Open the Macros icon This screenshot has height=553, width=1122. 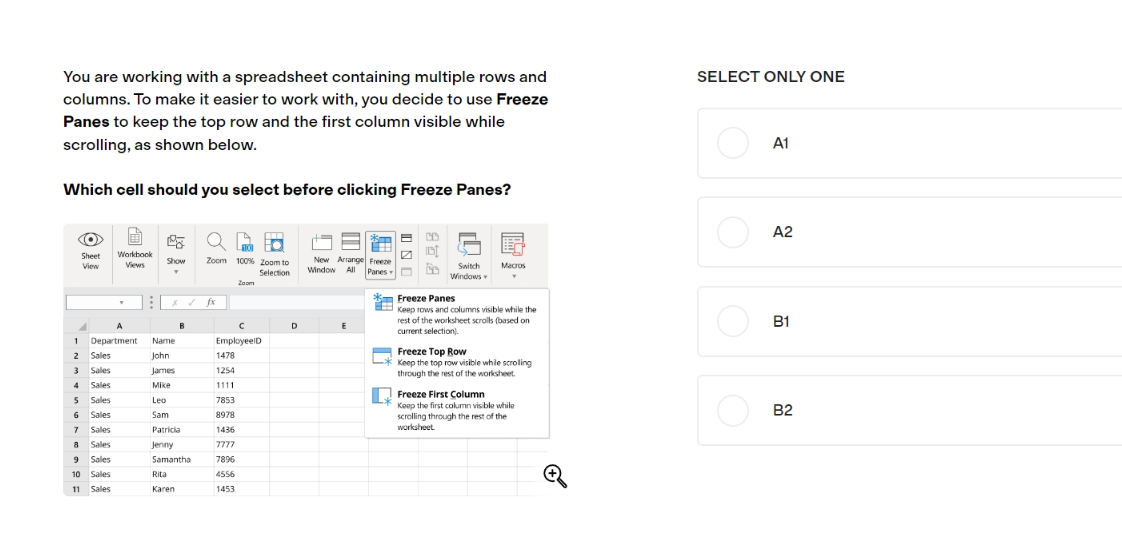[x=513, y=244]
